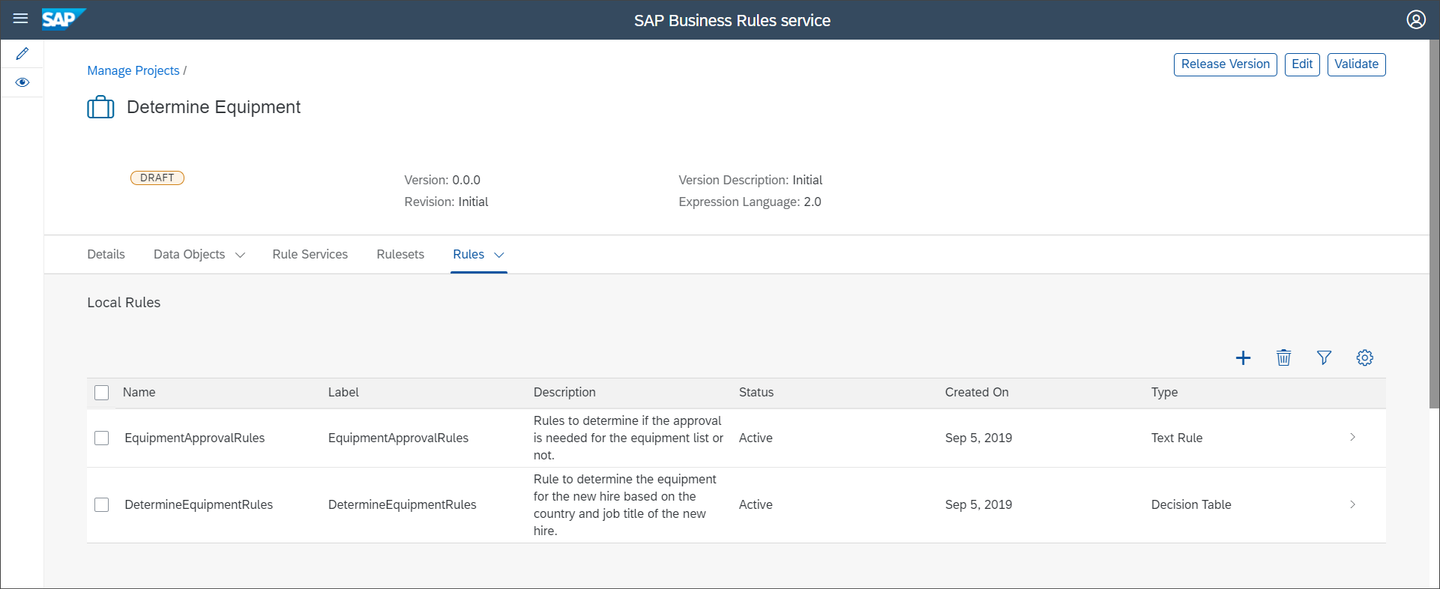1440x589 pixels.
Task: Click the Edit button
Action: pos(1302,64)
